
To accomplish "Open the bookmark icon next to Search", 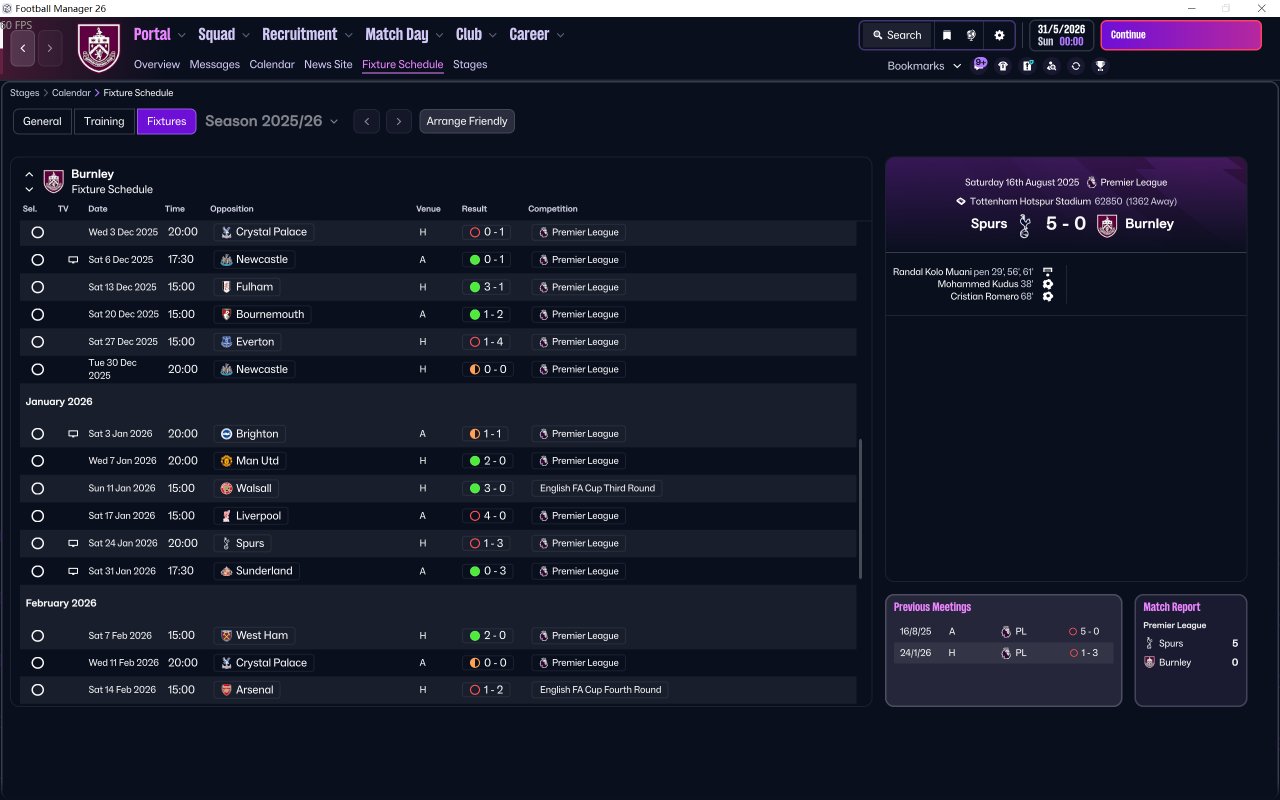I will point(947,35).
